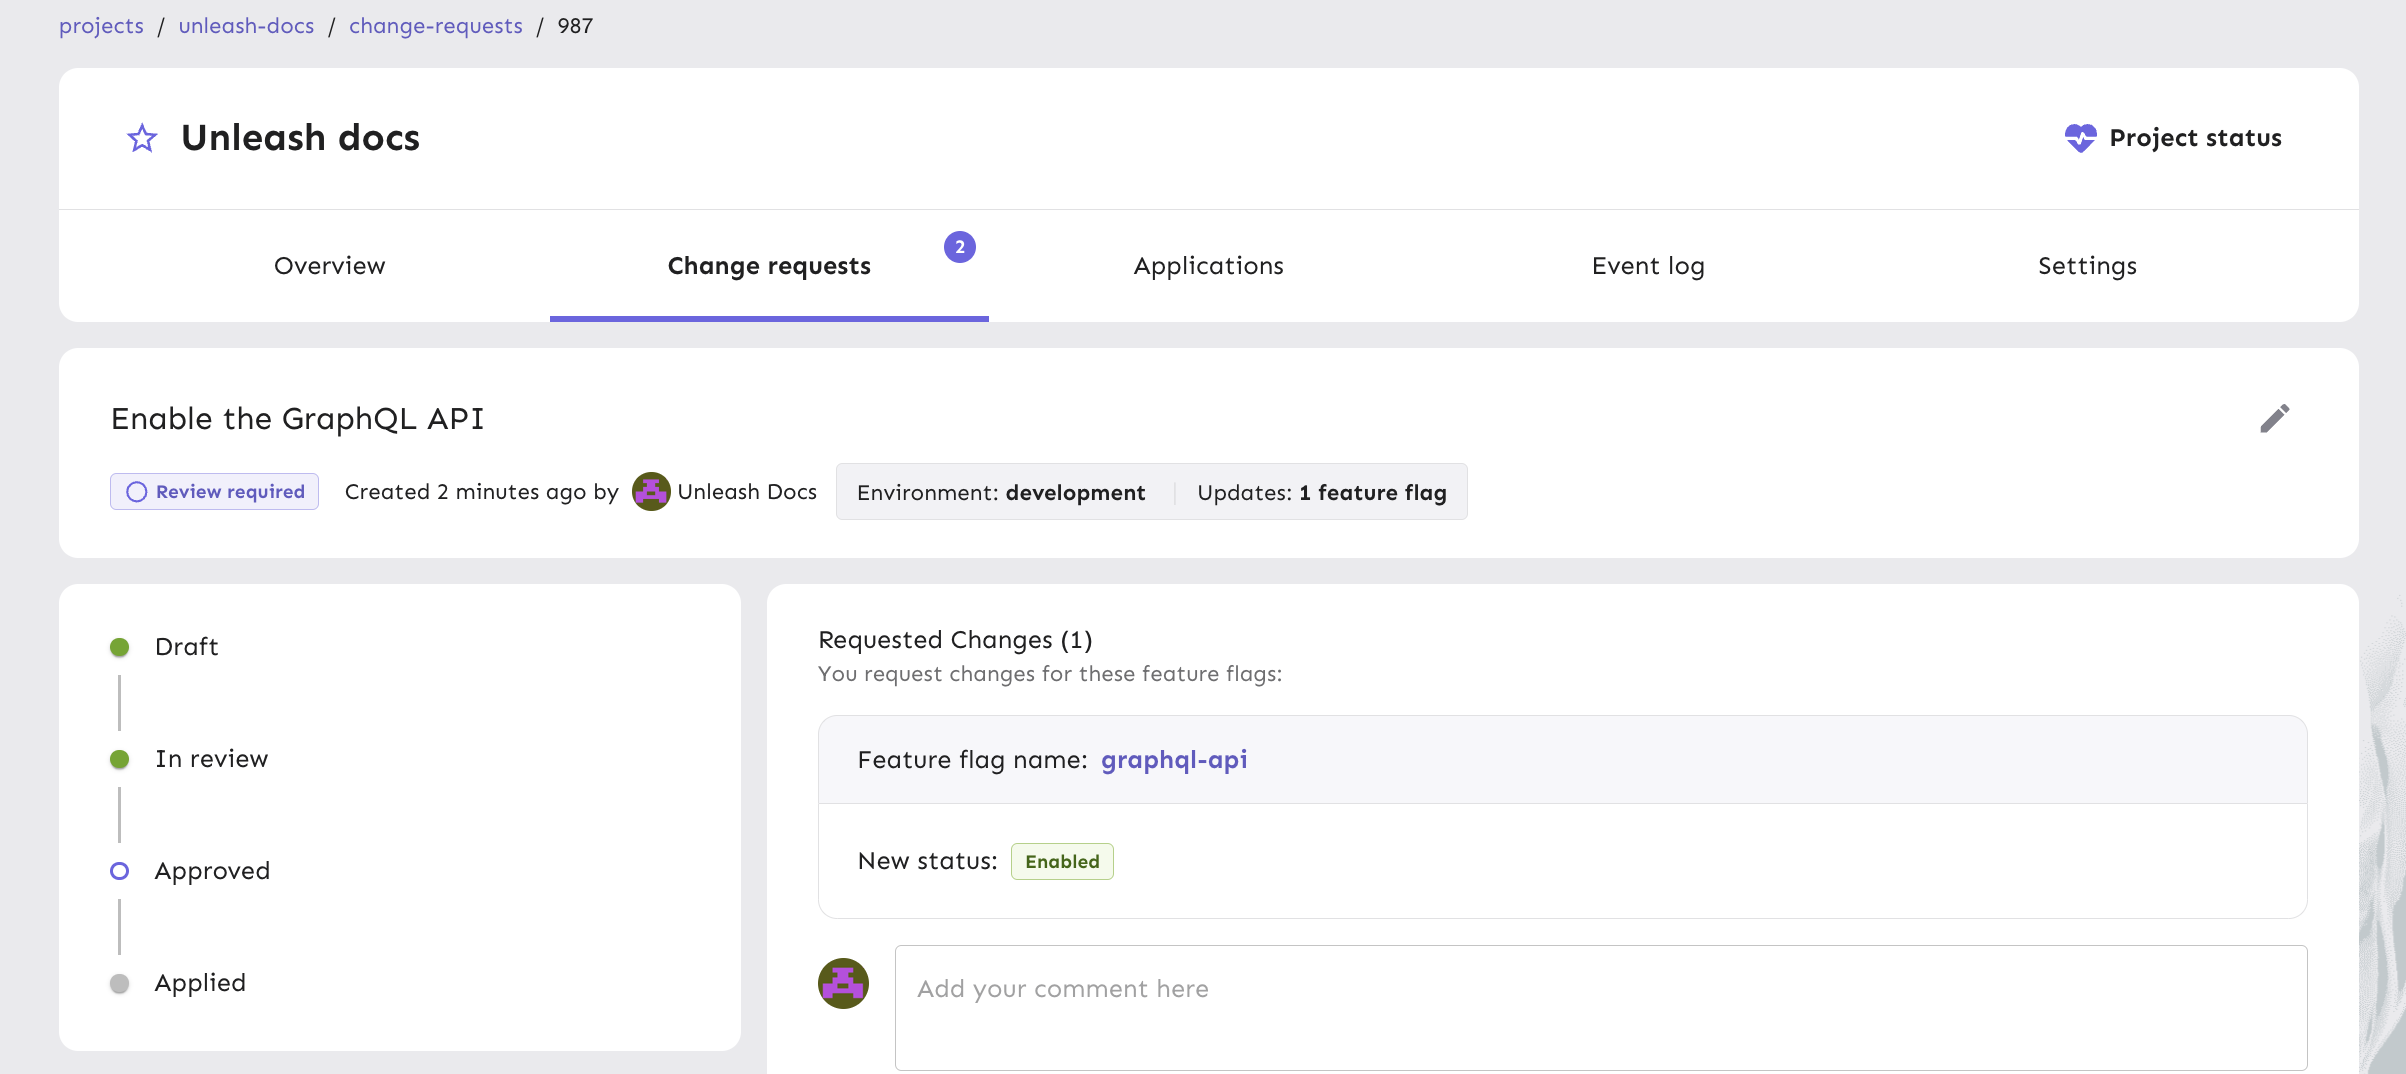The width and height of the screenshot is (2406, 1074).
Task: Open the Overview tab
Action: tap(329, 266)
